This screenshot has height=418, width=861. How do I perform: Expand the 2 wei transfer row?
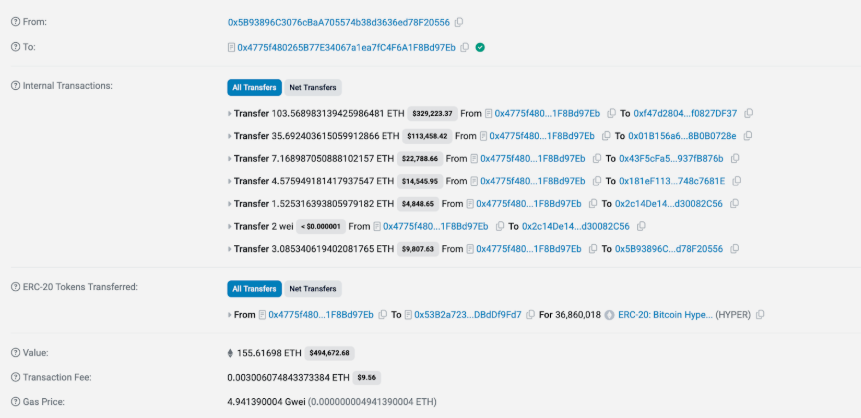(x=230, y=227)
